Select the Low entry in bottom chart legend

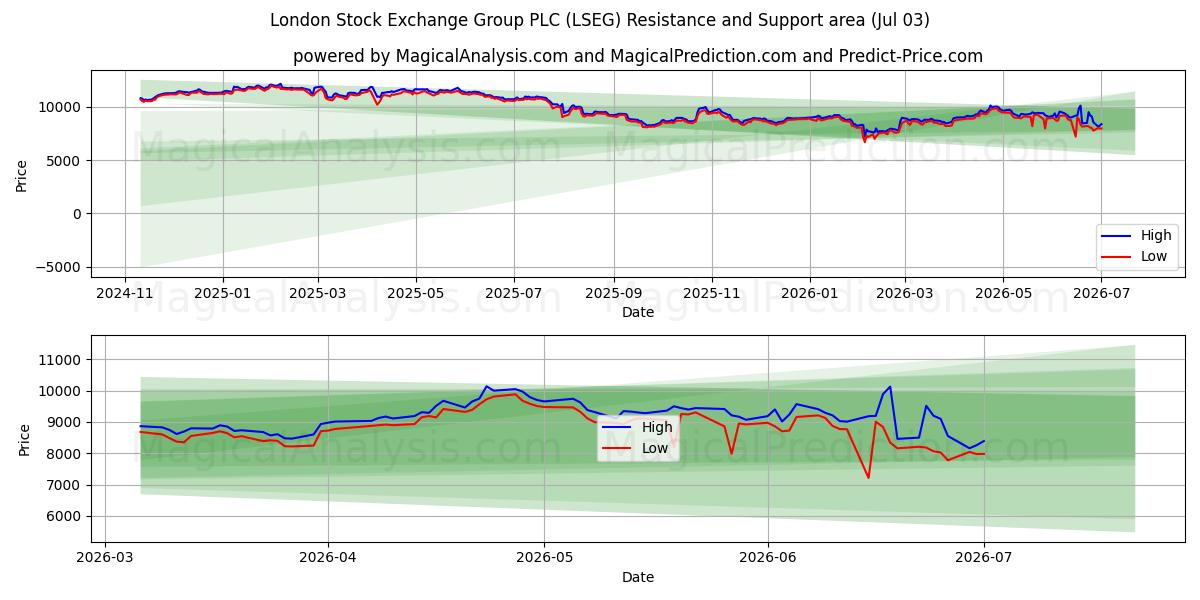point(637,448)
